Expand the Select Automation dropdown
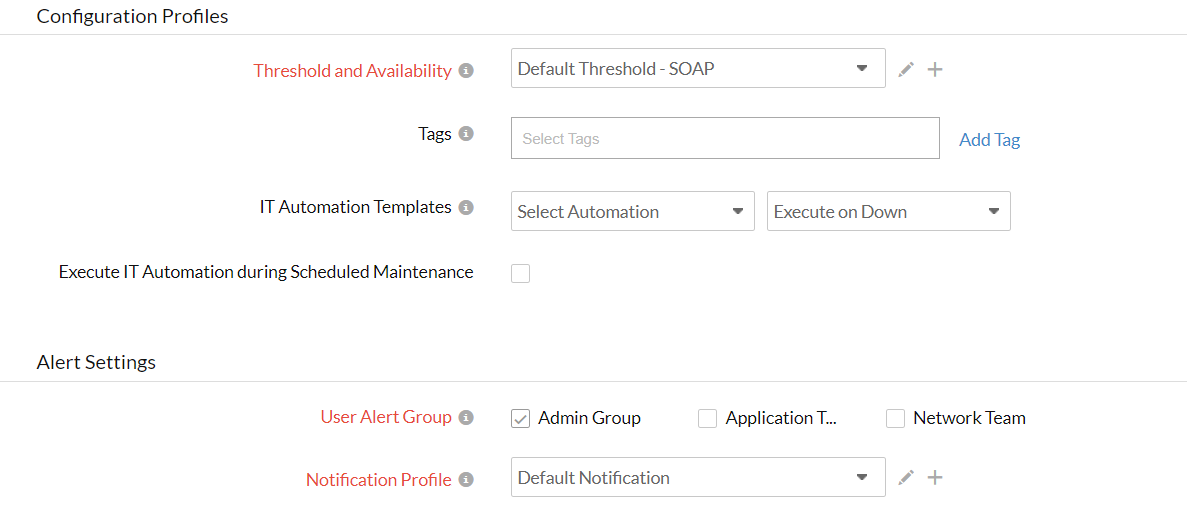 (x=632, y=212)
